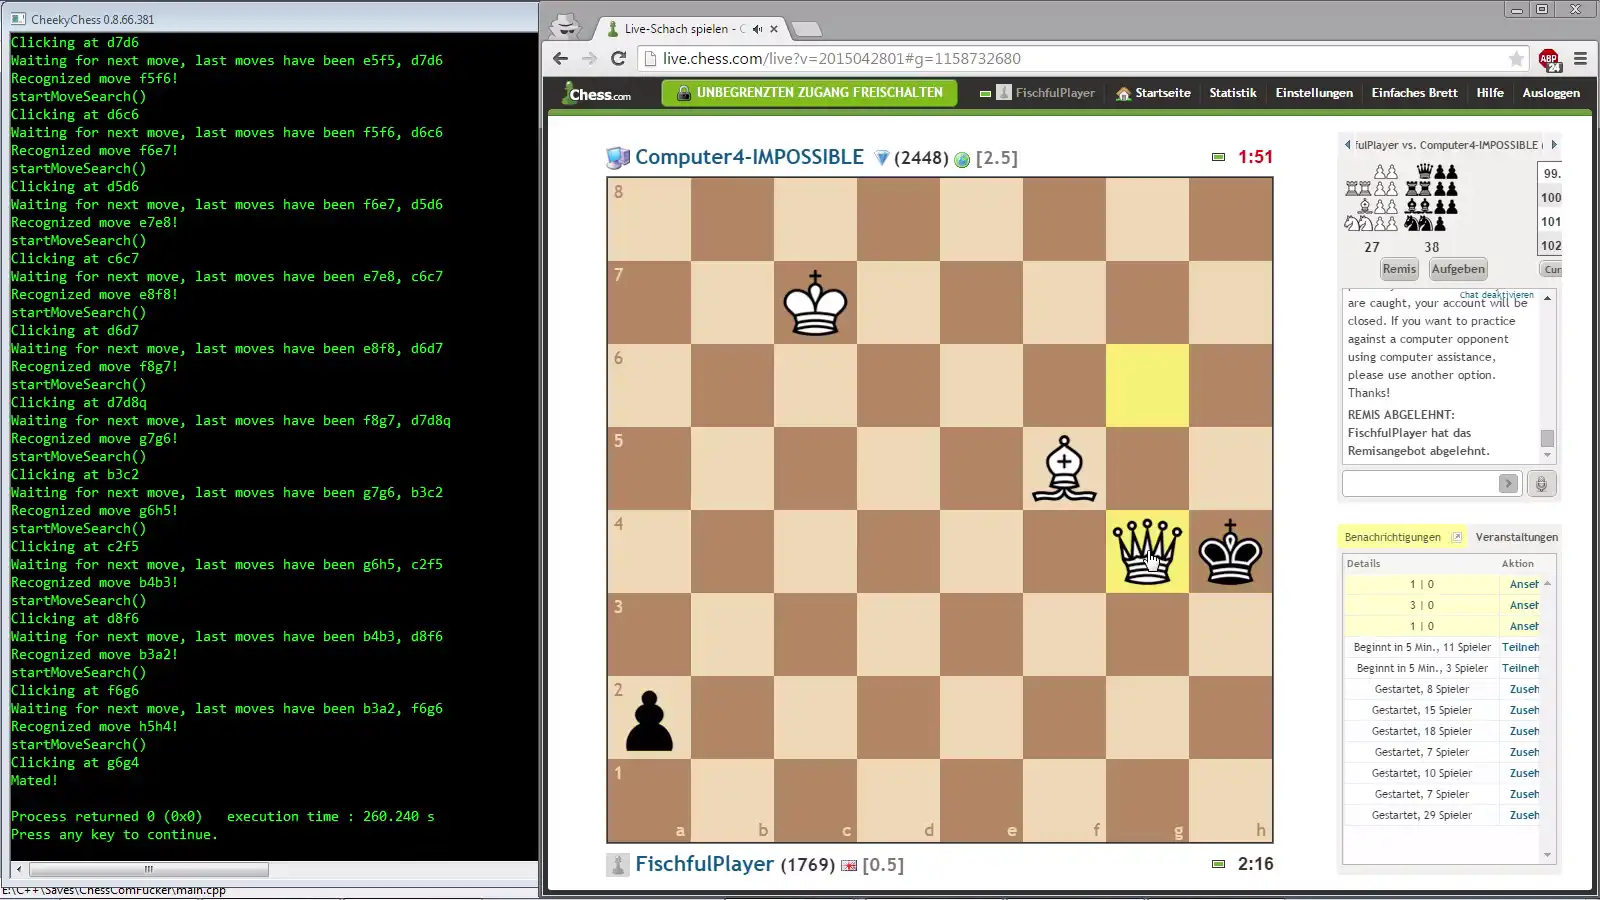Send chat message with arrow button
The height and width of the screenshot is (900, 1600).
coord(1508,484)
